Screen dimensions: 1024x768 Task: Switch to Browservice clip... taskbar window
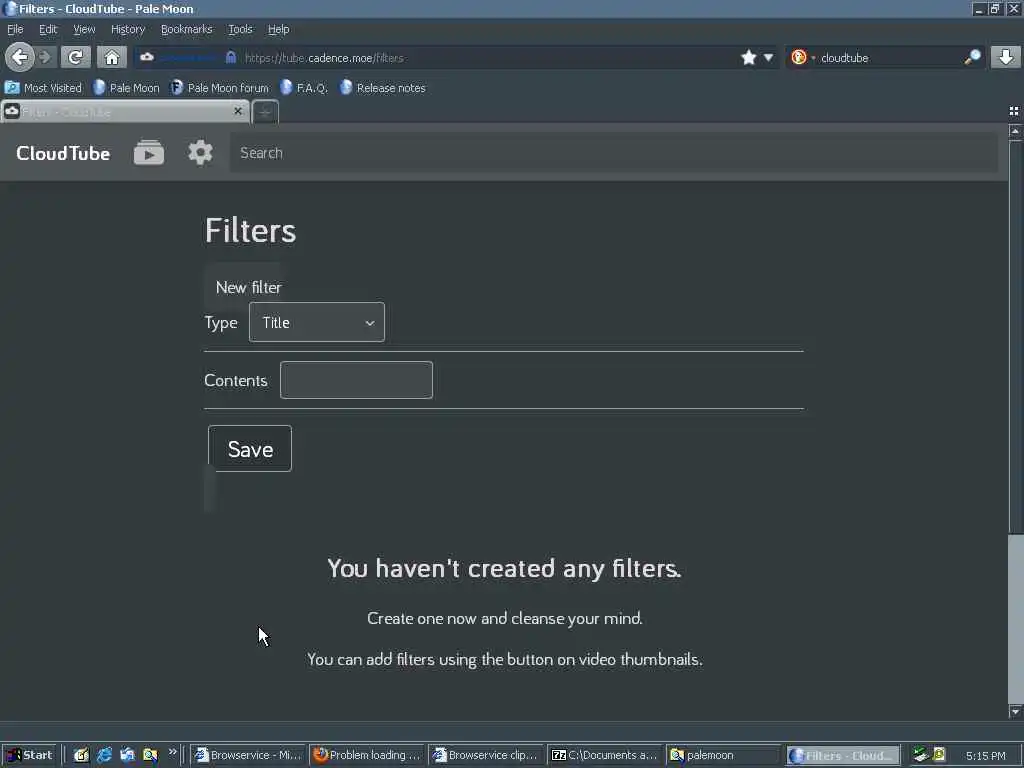(x=487, y=755)
